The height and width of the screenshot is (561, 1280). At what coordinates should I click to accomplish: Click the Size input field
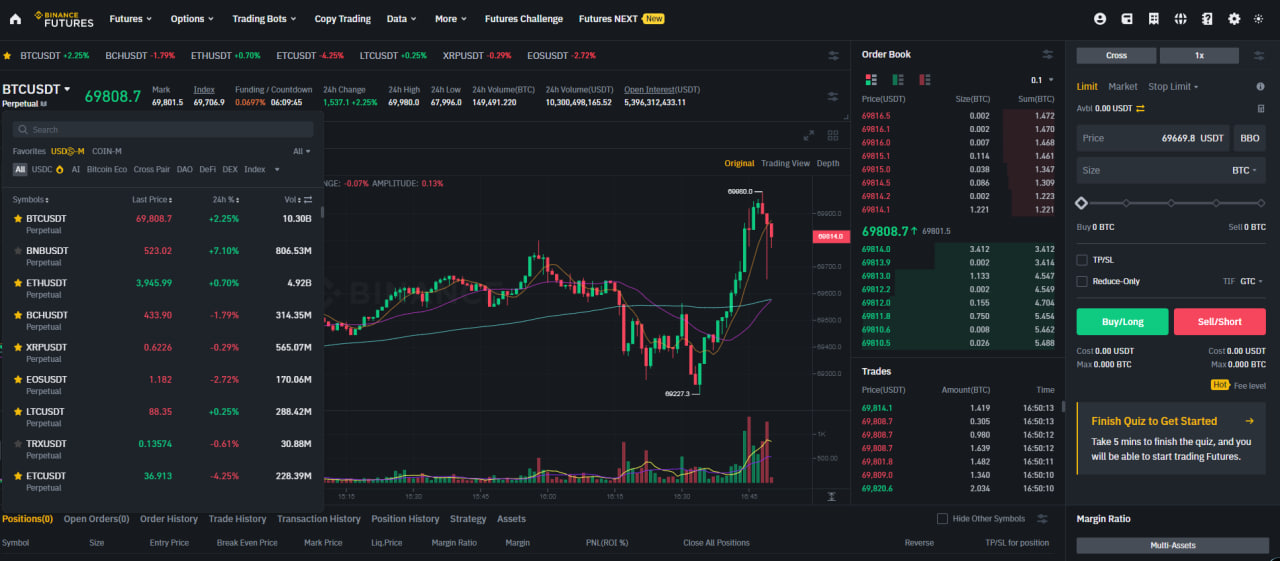1171,170
